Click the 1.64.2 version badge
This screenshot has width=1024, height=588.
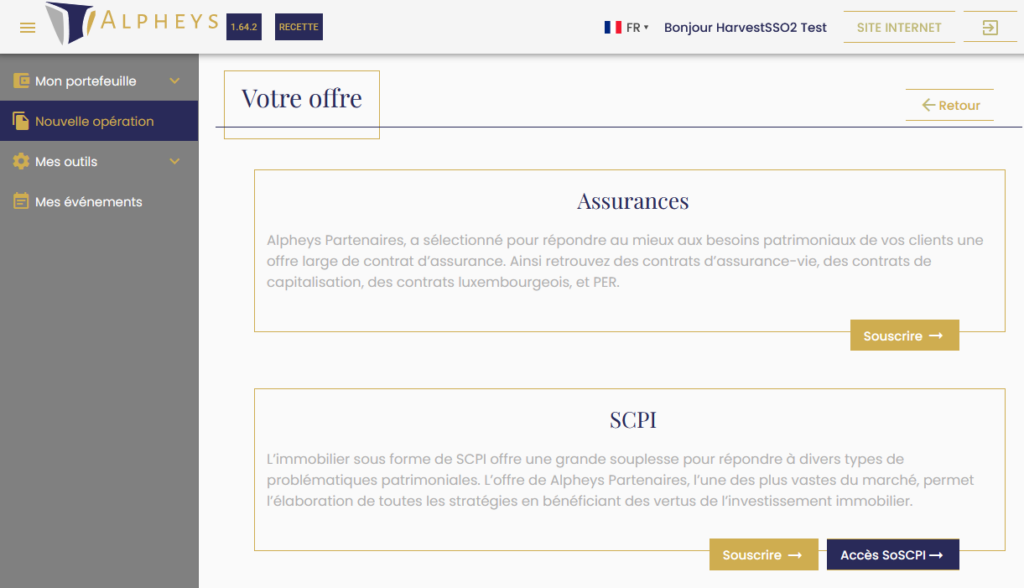click(244, 27)
